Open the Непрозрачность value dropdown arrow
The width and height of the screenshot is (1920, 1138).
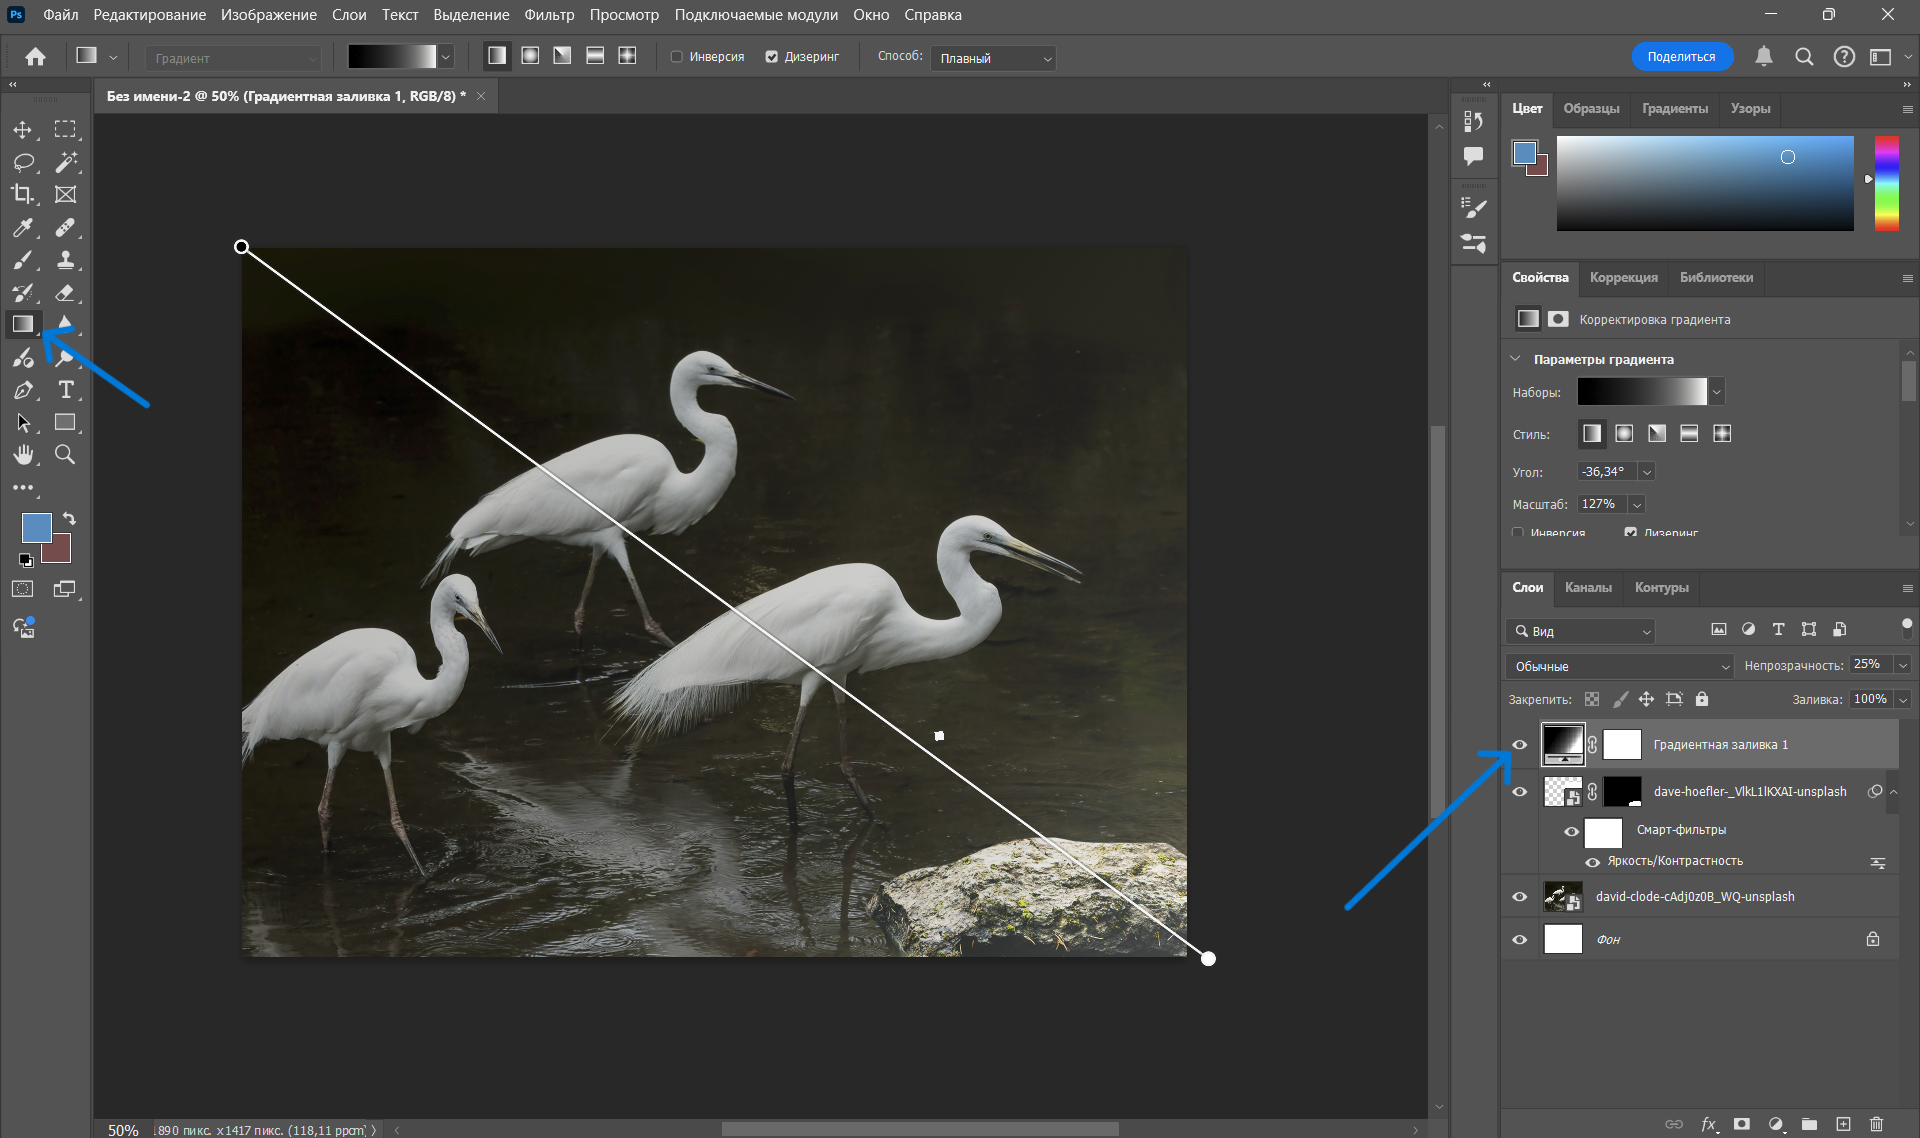tap(1903, 665)
